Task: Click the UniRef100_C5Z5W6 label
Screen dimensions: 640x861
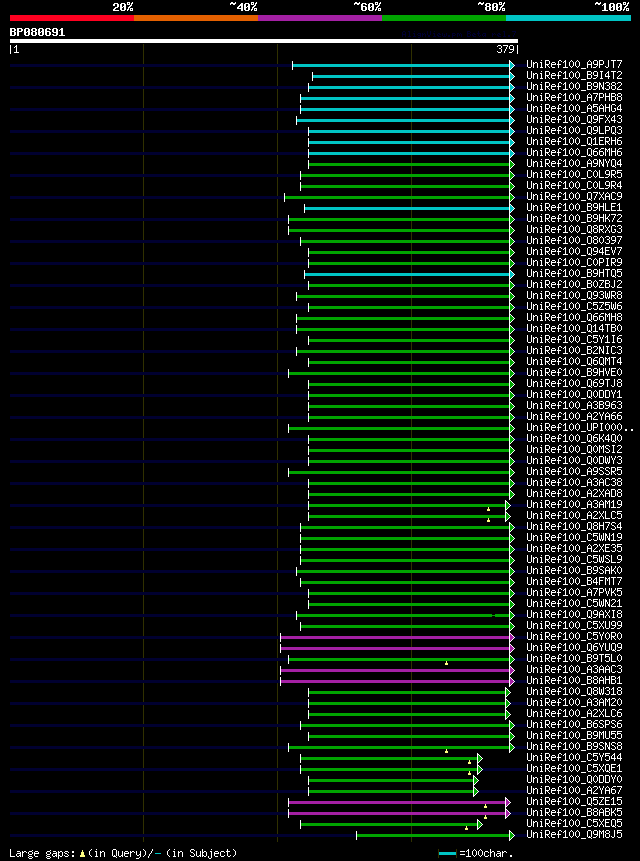Action: 574,306
